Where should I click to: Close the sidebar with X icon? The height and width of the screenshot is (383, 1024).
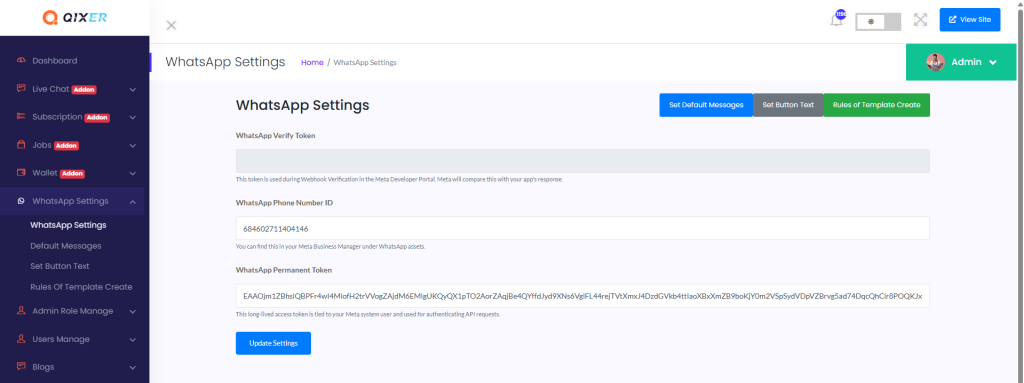pyautogui.click(x=171, y=25)
